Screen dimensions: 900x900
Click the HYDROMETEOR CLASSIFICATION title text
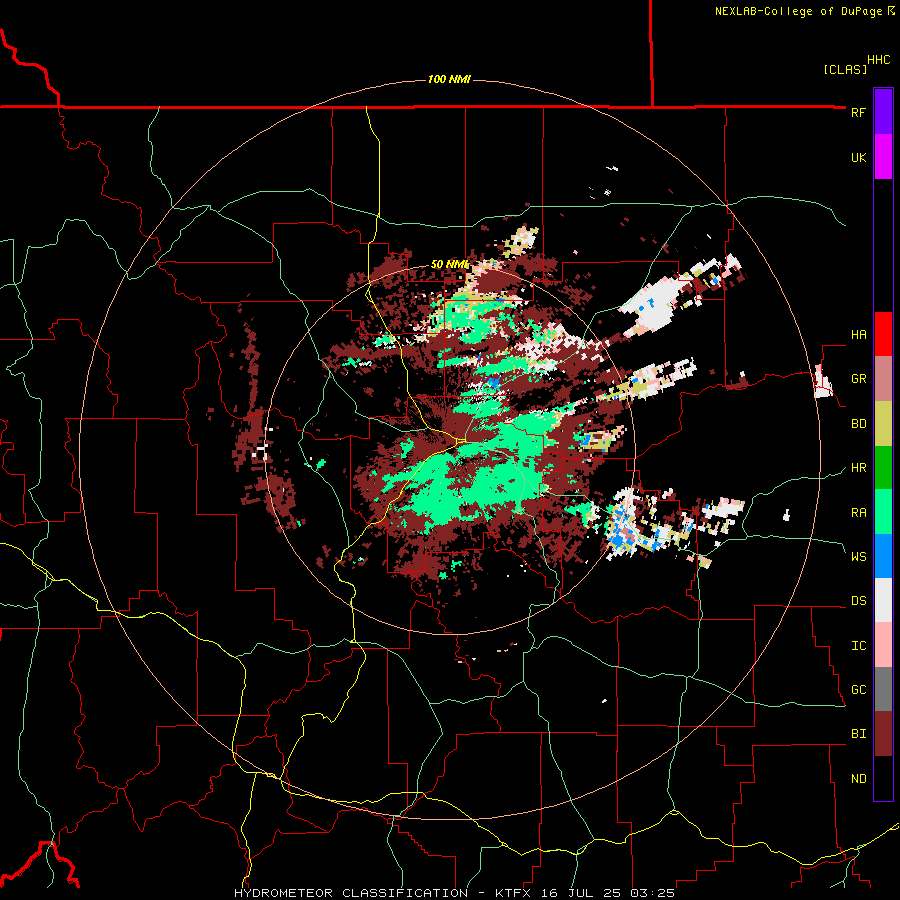351,893
